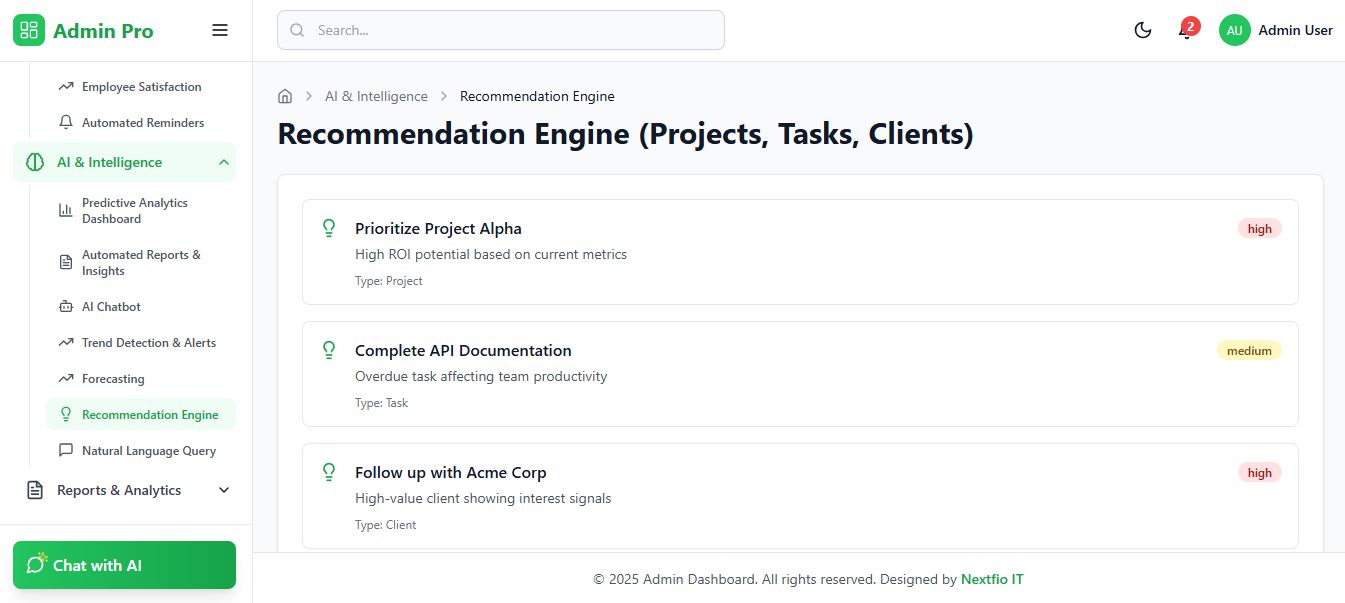Click the Chat with AI button
1345x603 pixels.
[x=124, y=565]
